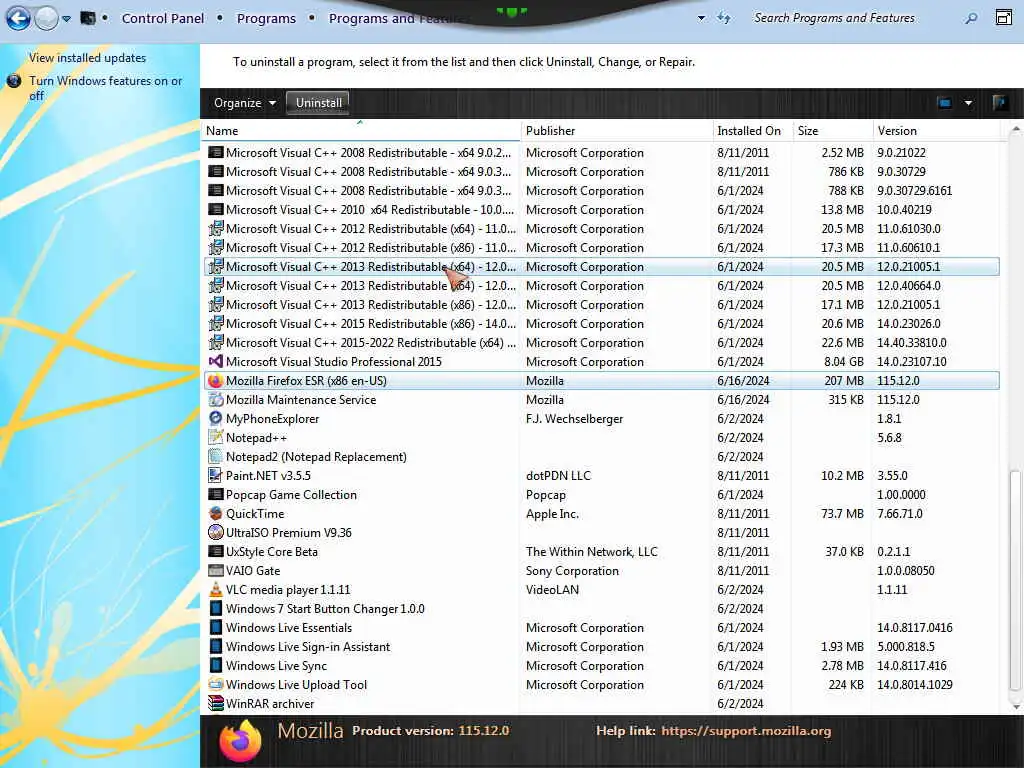Sort by the Version column header
The height and width of the screenshot is (768, 1024).
(936, 131)
